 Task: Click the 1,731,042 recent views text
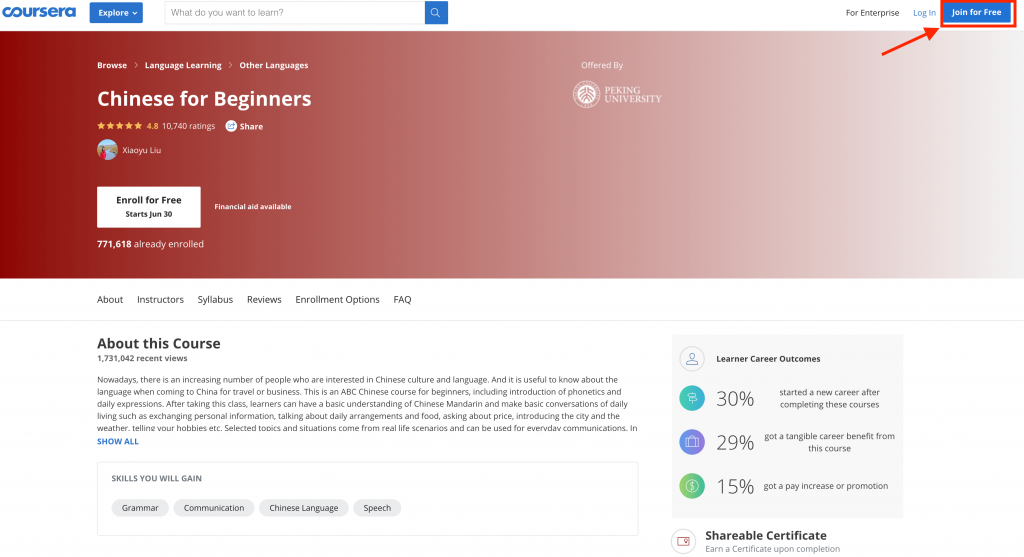click(x=142, y=358)
